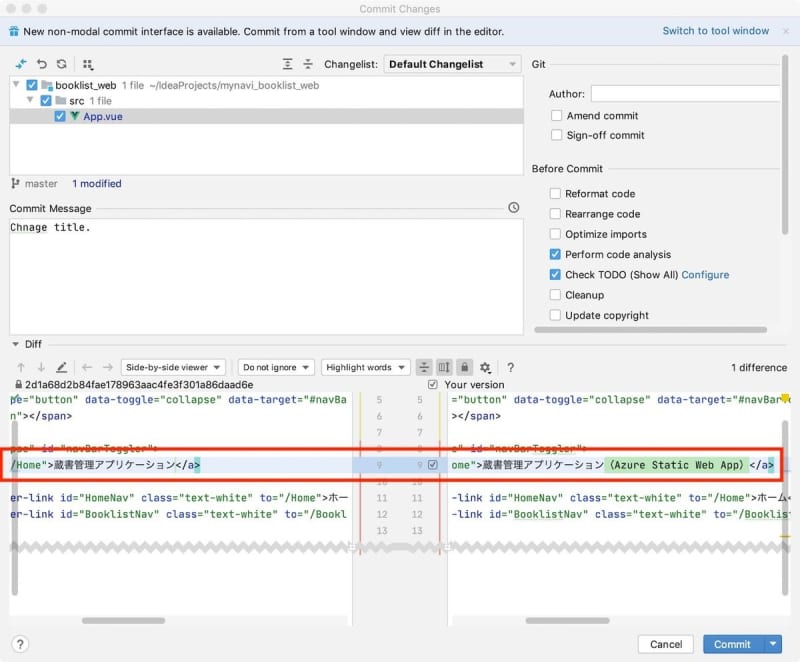The image size is (800, 662).
Task: Click the Configure link for TODO check
Action: tap(705, 274)
